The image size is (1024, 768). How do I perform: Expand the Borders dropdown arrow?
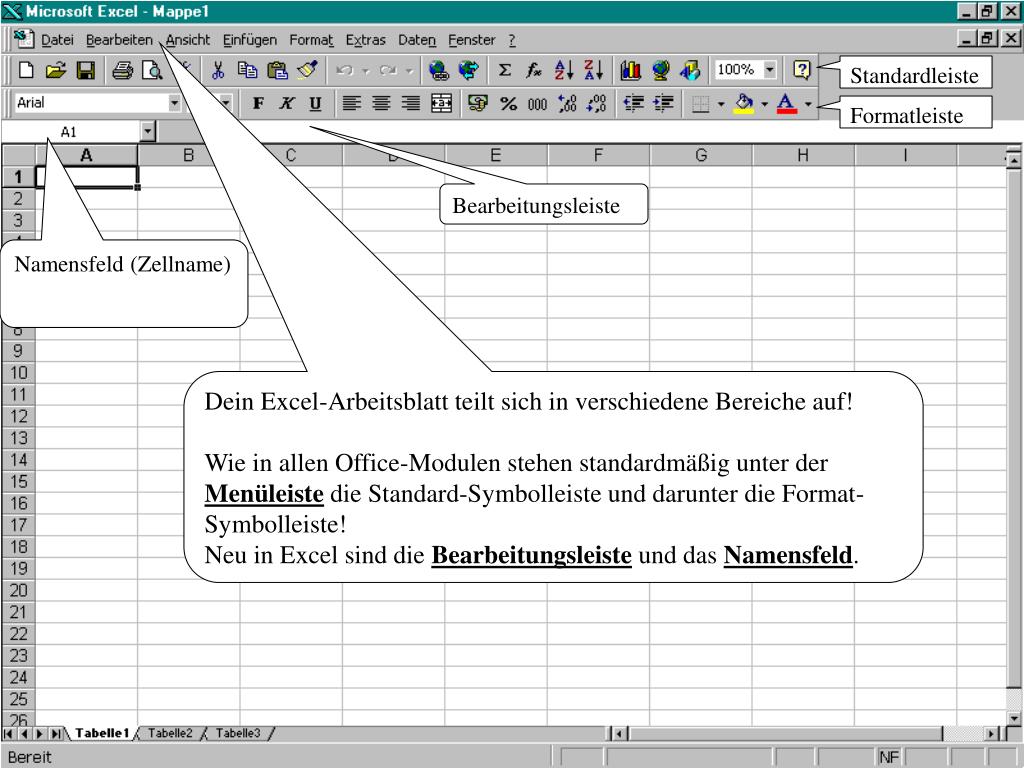tap(721, 103)
